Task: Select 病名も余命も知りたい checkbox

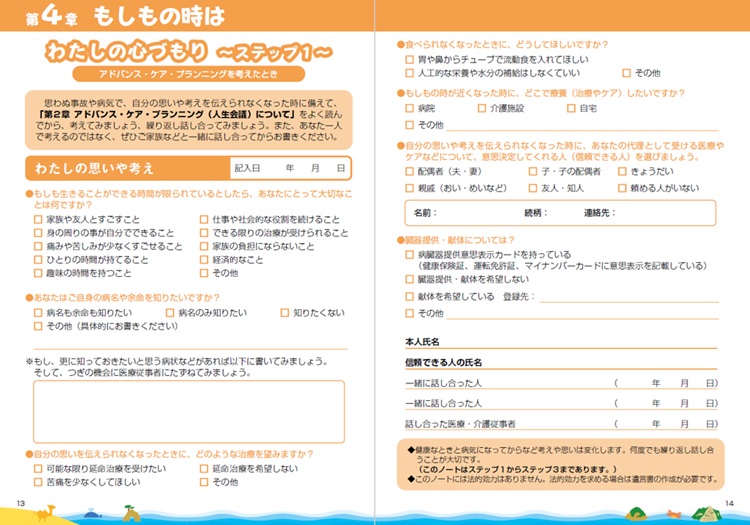Action: click(x=38, y=312)
